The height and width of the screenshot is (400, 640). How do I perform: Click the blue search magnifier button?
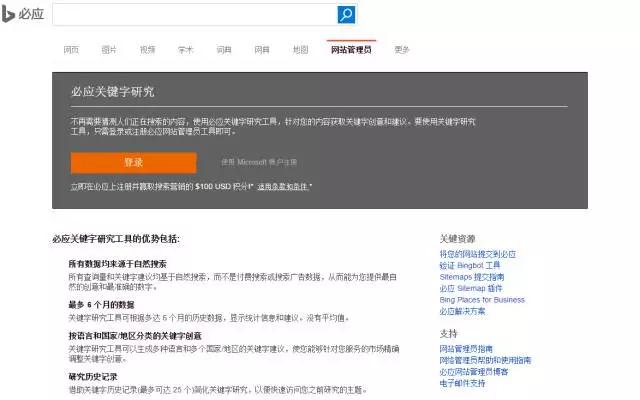pyautogui.click(x=346, y=15)
